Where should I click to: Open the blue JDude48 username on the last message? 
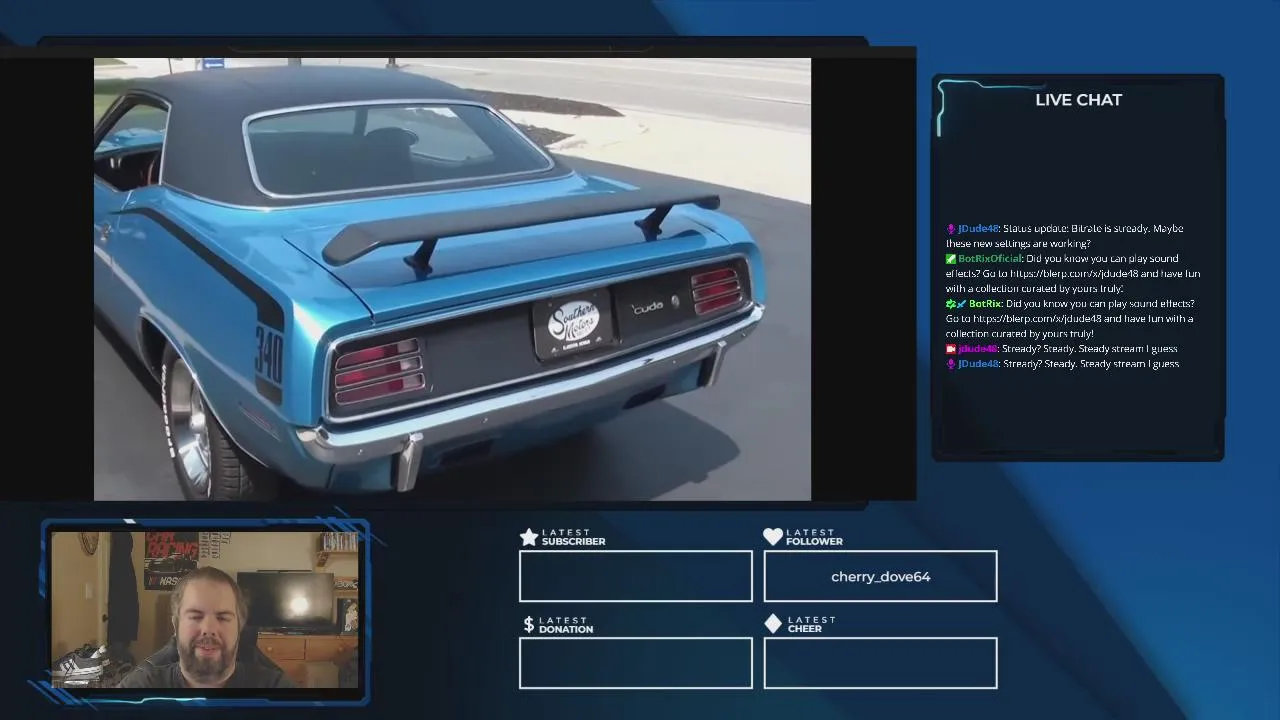point(978,364)
